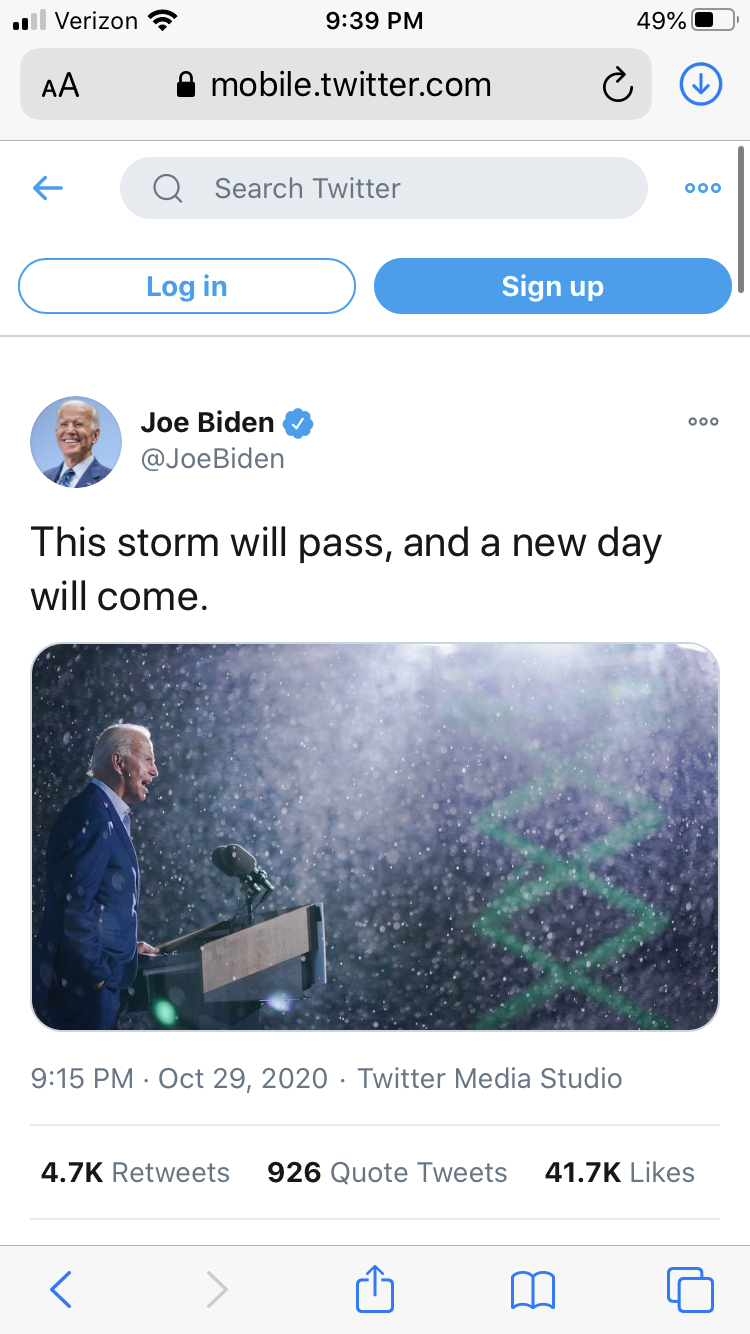View the 41.7K Likes list
Screen dimensions: 750x1334
pos(619,1172)
